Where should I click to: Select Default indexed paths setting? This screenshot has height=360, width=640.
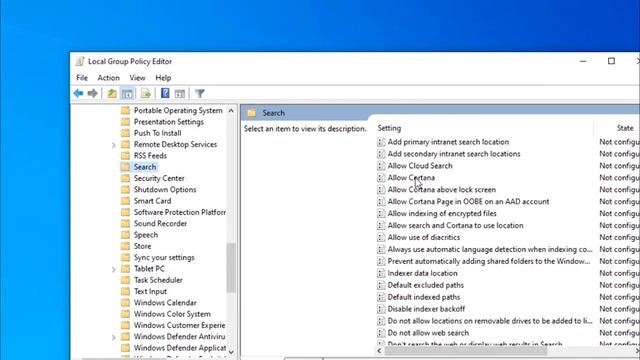click(424, 297)
